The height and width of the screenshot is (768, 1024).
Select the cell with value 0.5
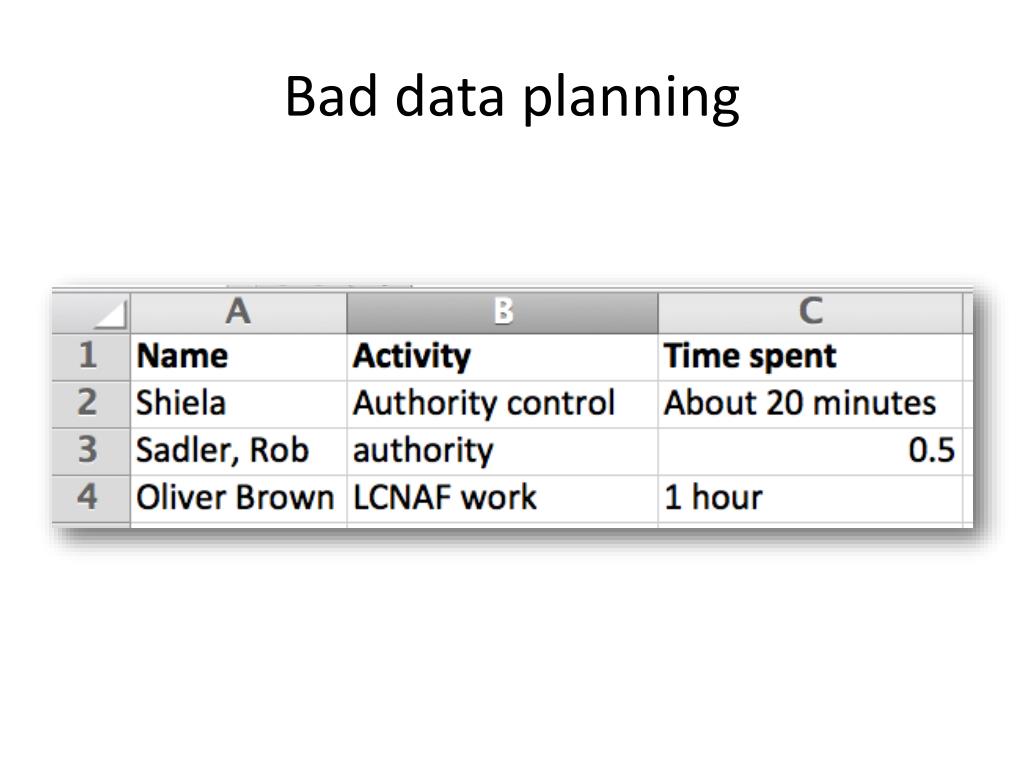click(x=810, y=451)
